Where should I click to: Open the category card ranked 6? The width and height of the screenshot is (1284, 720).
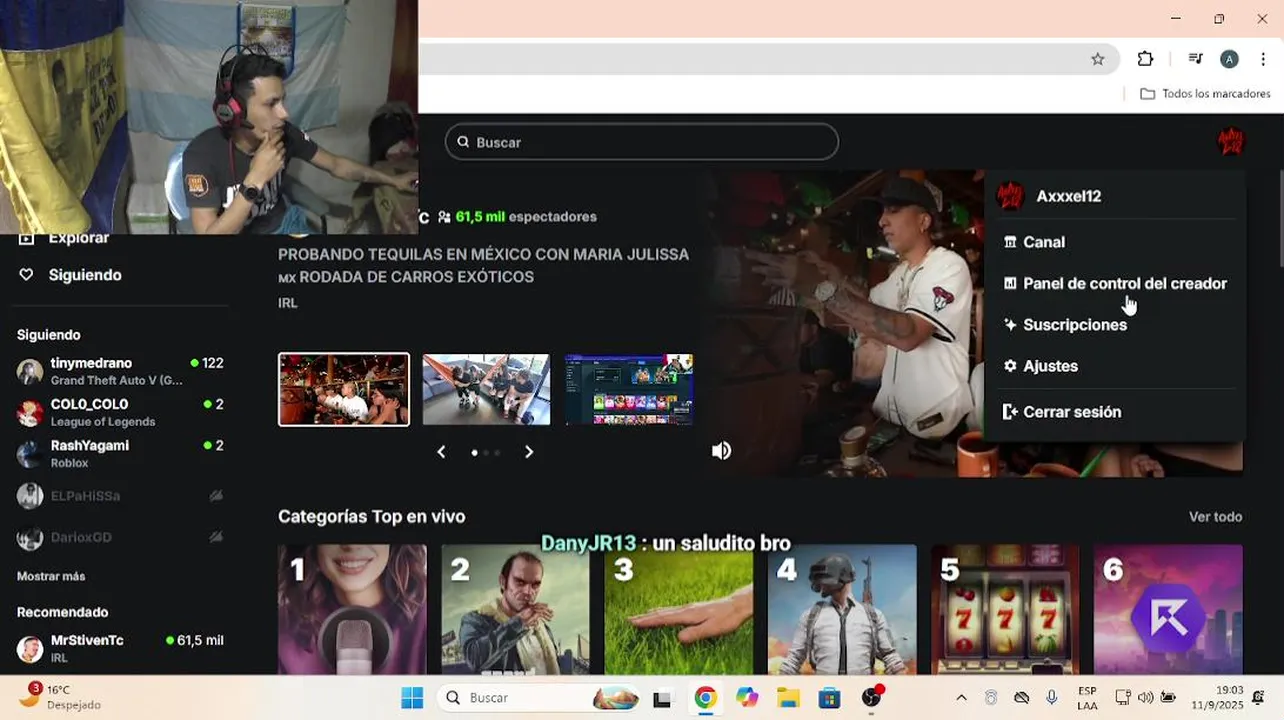tap(1168, 609)
